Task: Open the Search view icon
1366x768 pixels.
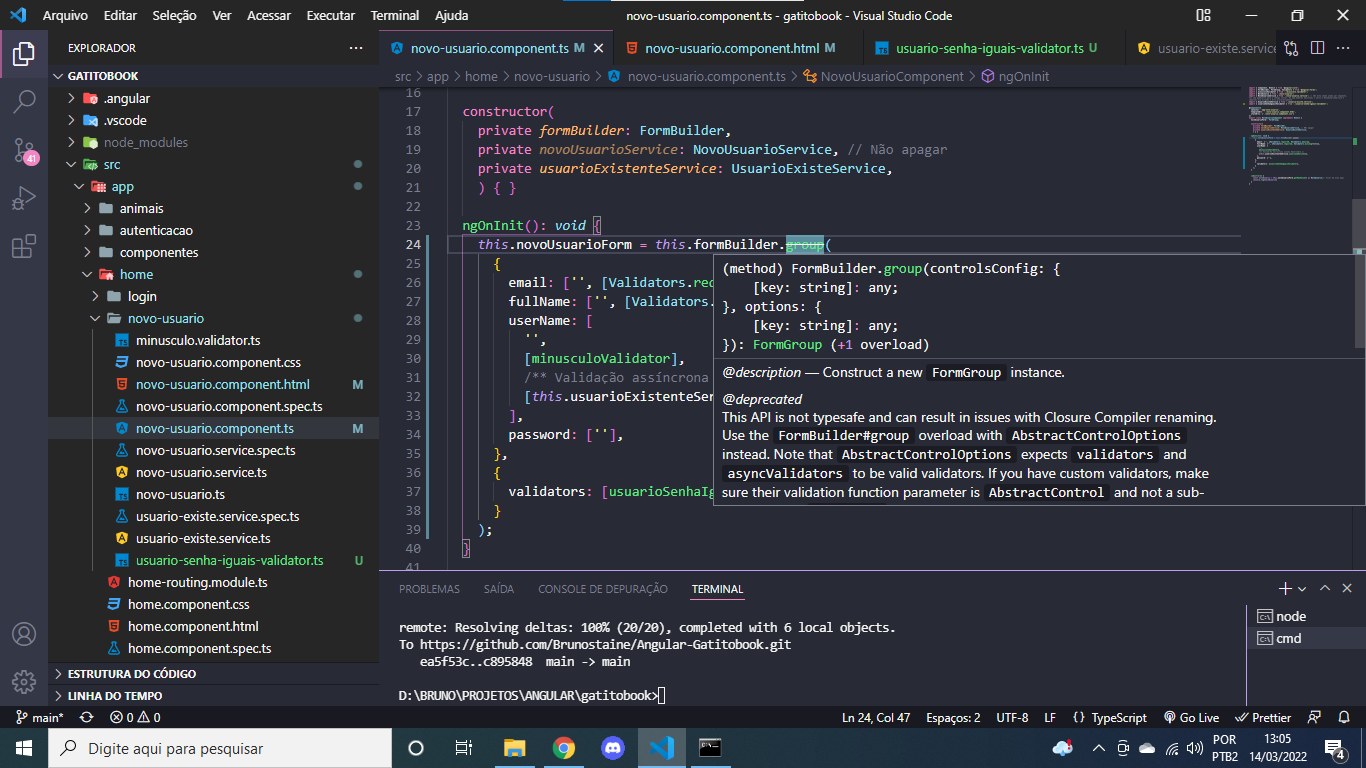Action: pyautogui.click(x=24, y=101)
